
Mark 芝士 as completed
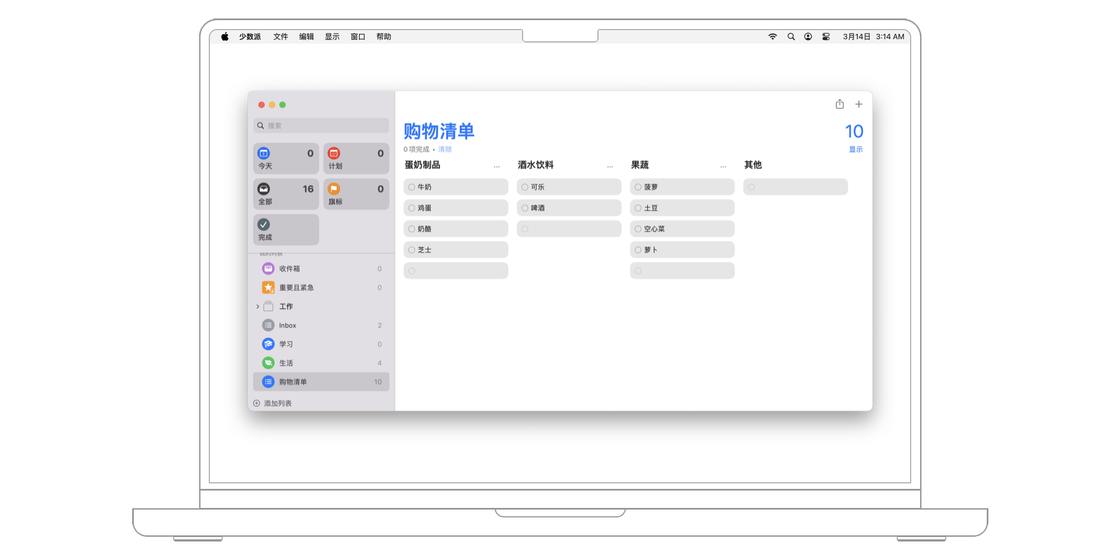[411, 250]
